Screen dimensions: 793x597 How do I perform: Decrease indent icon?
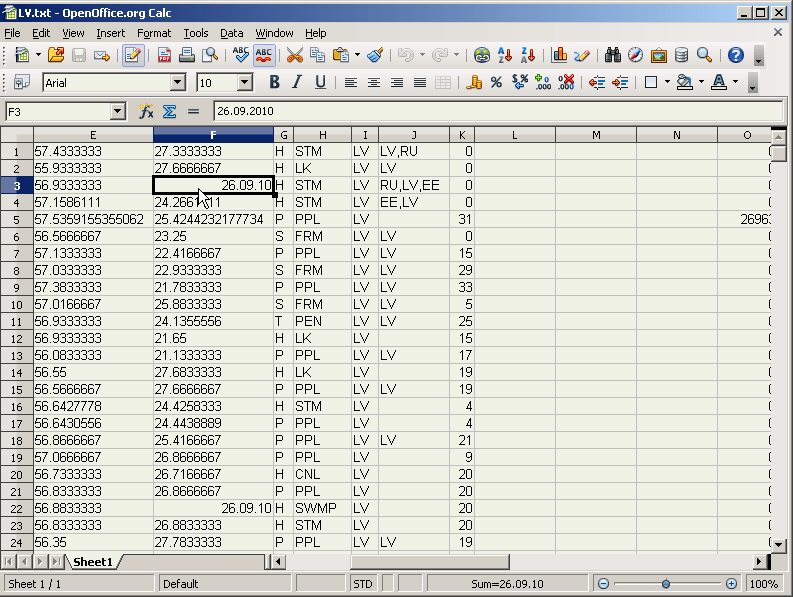[x=597, y=82]
